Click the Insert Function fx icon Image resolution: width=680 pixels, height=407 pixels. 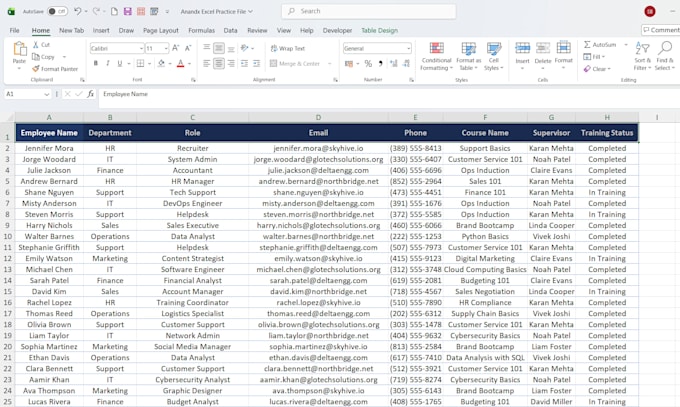(91, 94)
